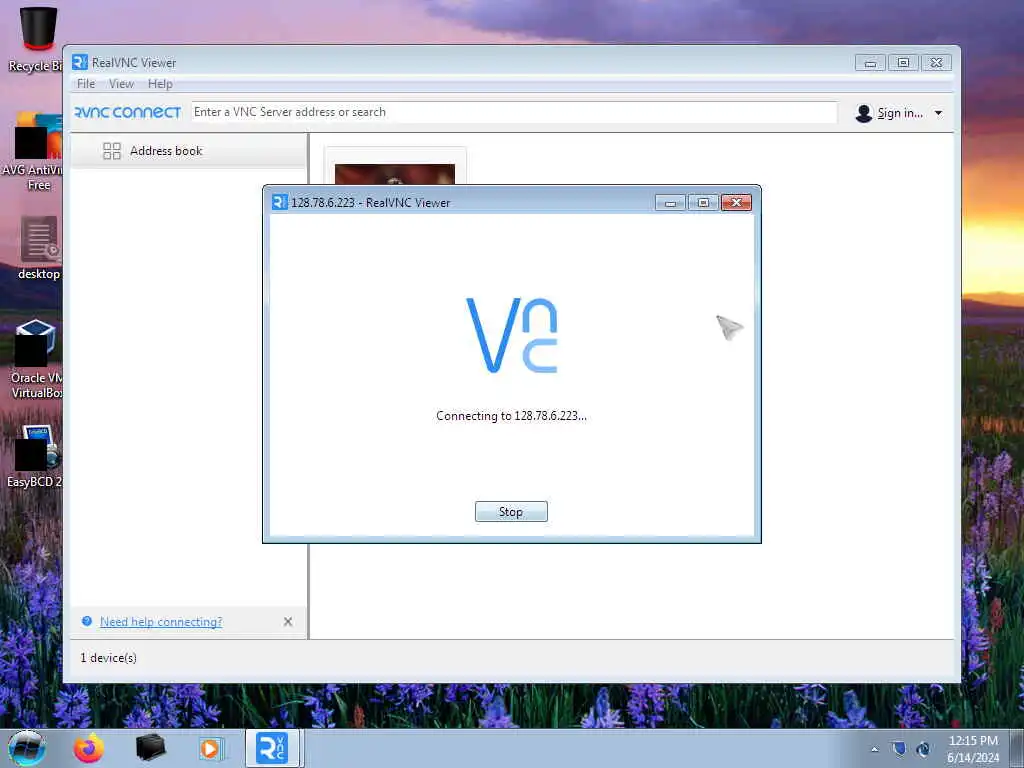The image size is (1024, 768).
Task: Maximize the 128.78.6.223 connection window
Action: coord(703,202)
